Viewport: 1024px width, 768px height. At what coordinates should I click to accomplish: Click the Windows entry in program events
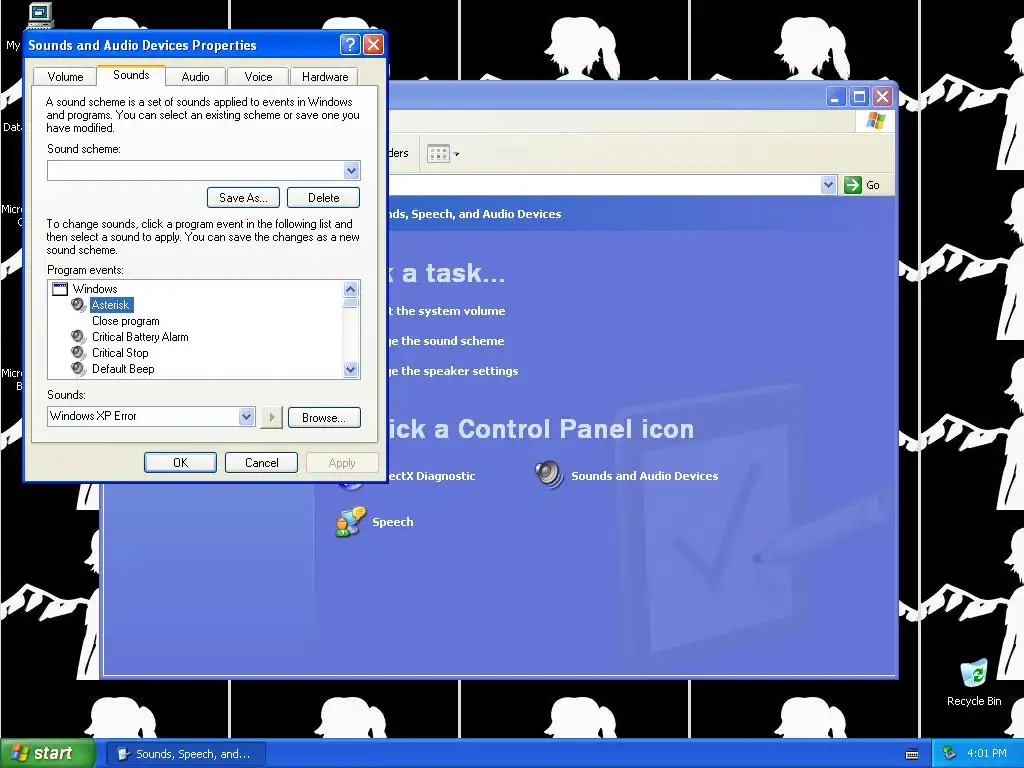[x=95, y=289]
